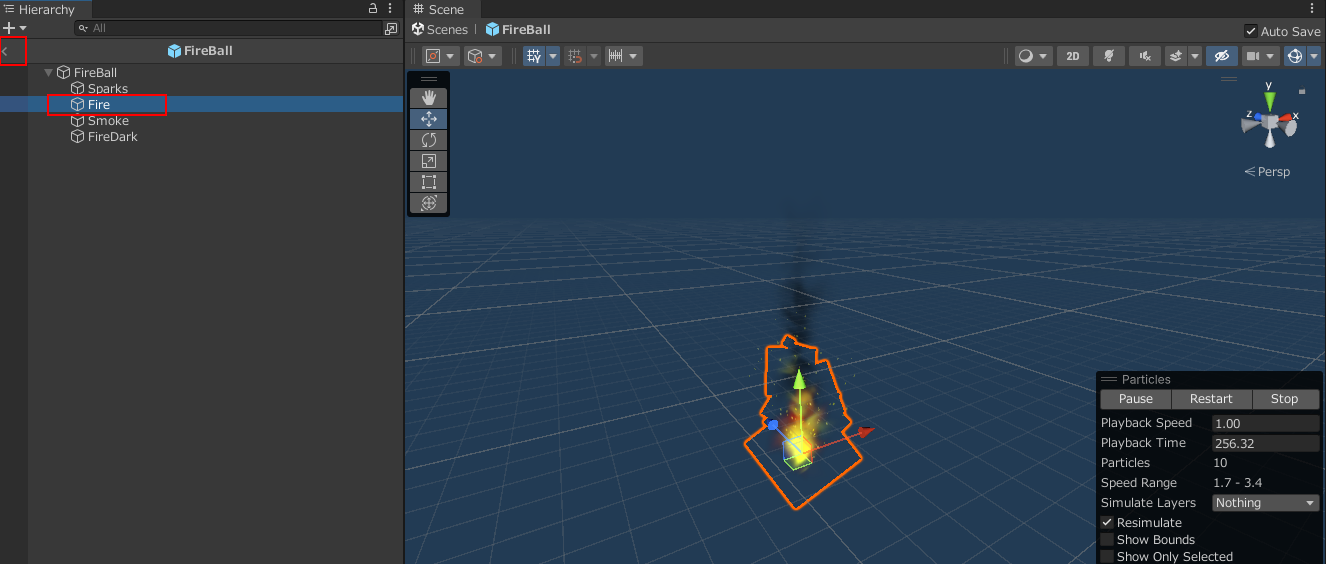Click the tool handle position (Pivot) icon

(433, 57)
